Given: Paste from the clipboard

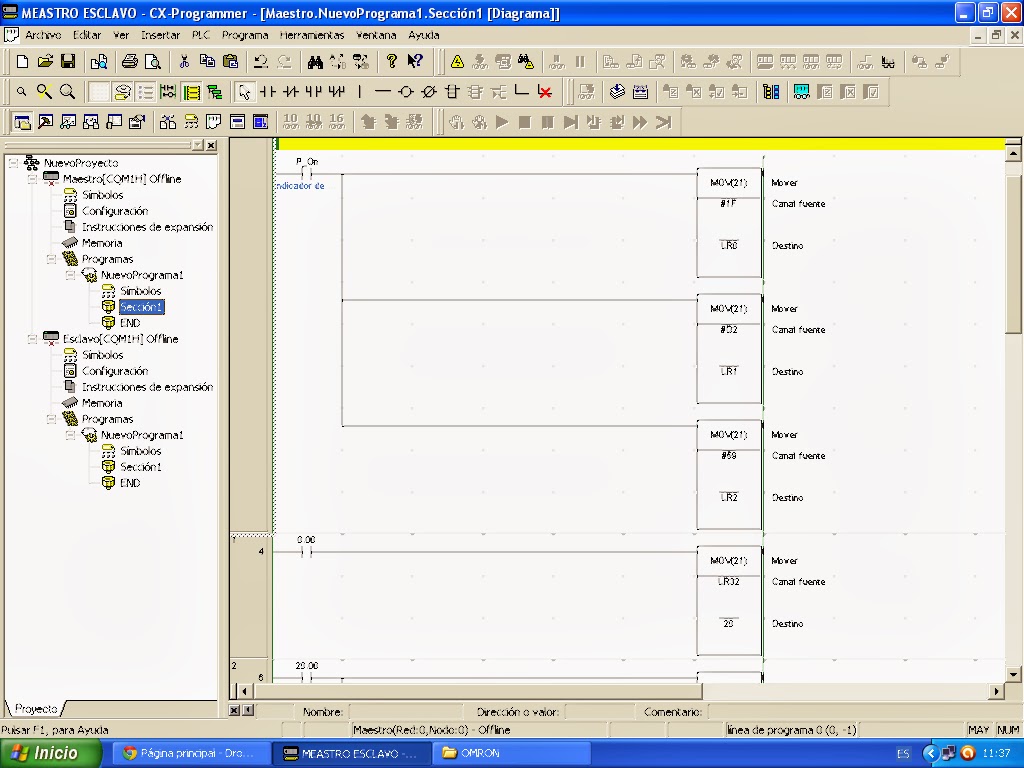Looking at the screenshot, I should [230, 61].
